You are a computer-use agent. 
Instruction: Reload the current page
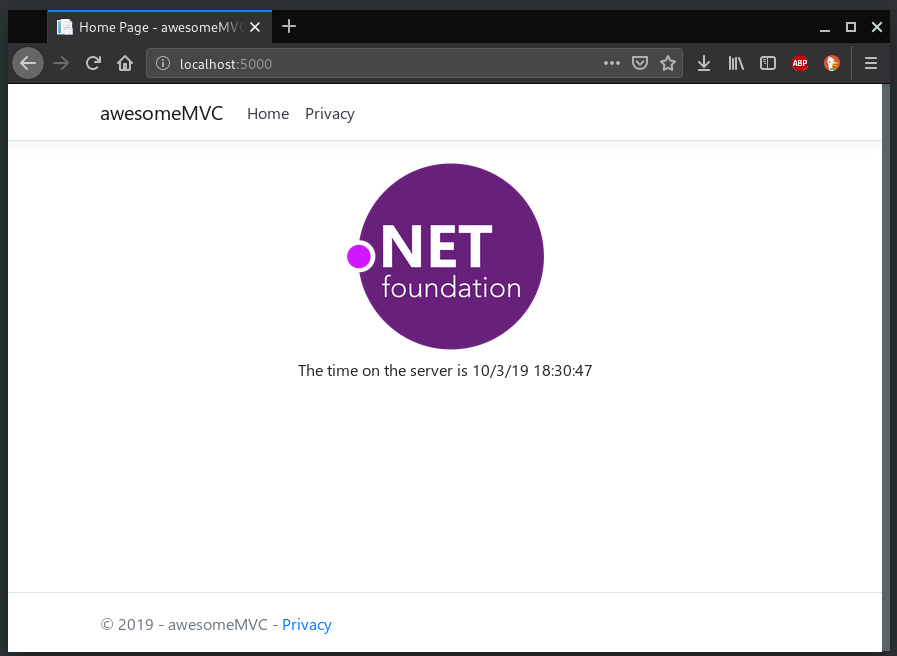[93, 63]
